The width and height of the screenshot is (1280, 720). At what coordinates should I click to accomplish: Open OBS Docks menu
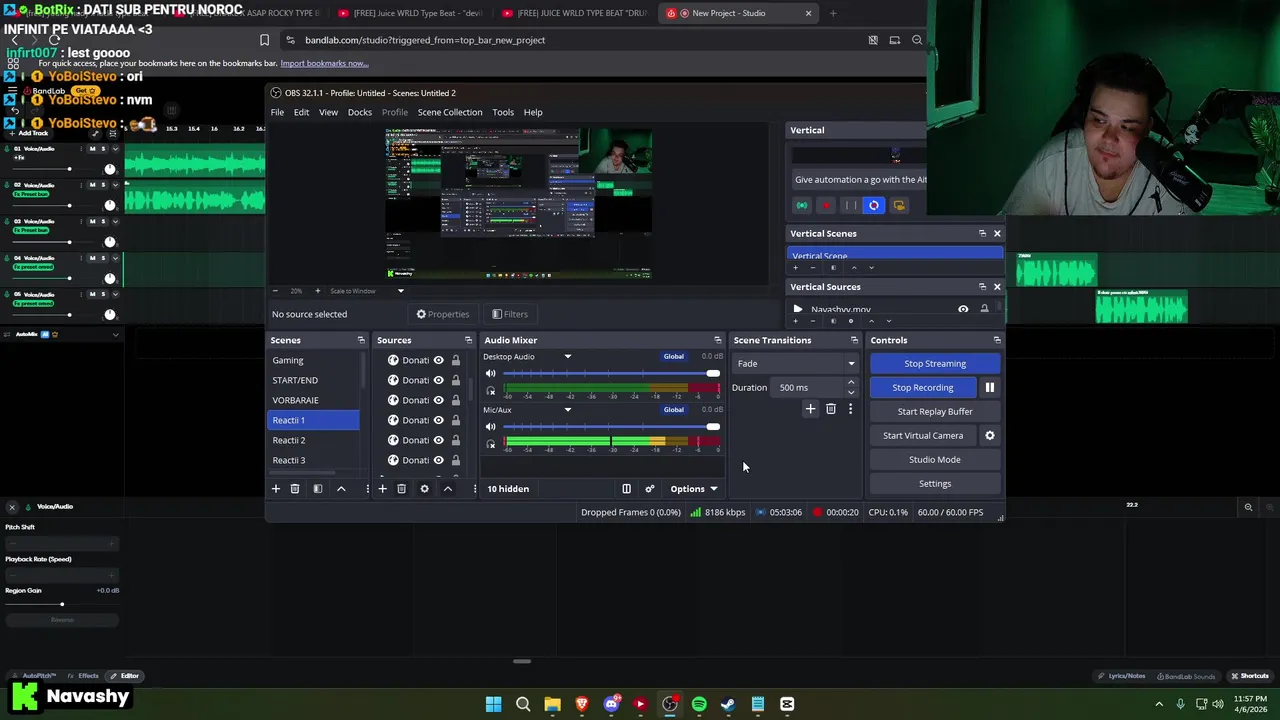(x=360, y=112)
